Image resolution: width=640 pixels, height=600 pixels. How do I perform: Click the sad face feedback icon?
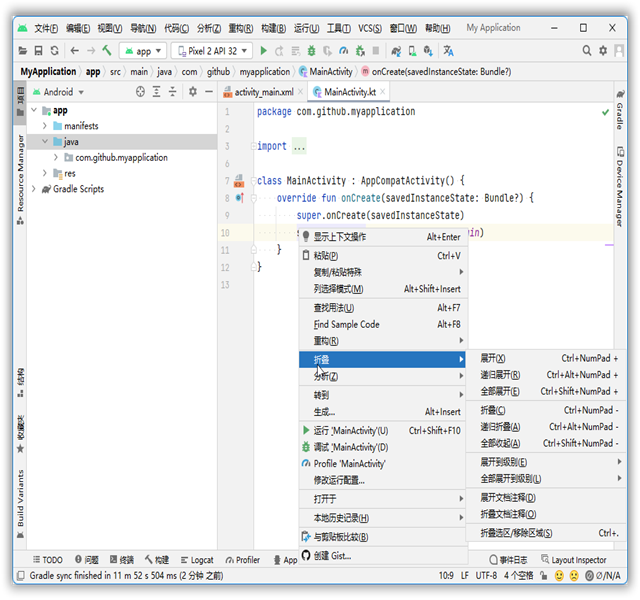(x=574, y=576)
